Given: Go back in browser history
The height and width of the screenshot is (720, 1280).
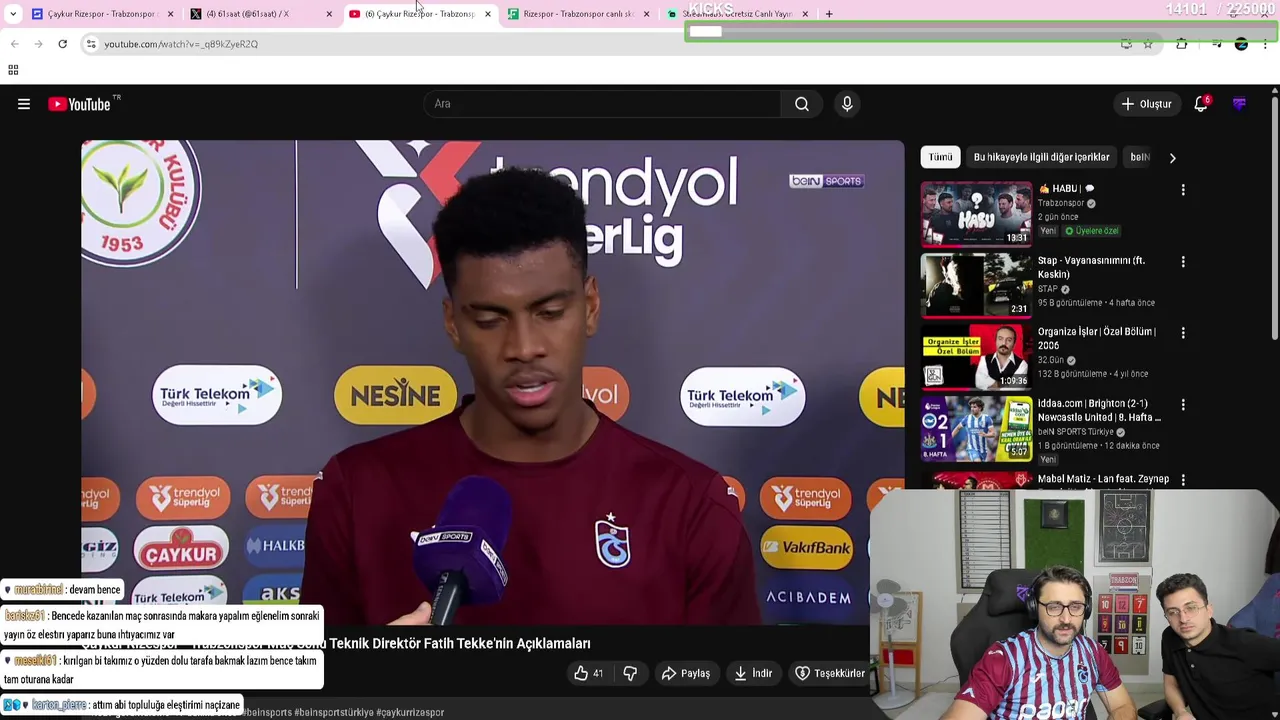Looking at the screenshot, I should tap(14, 44).
